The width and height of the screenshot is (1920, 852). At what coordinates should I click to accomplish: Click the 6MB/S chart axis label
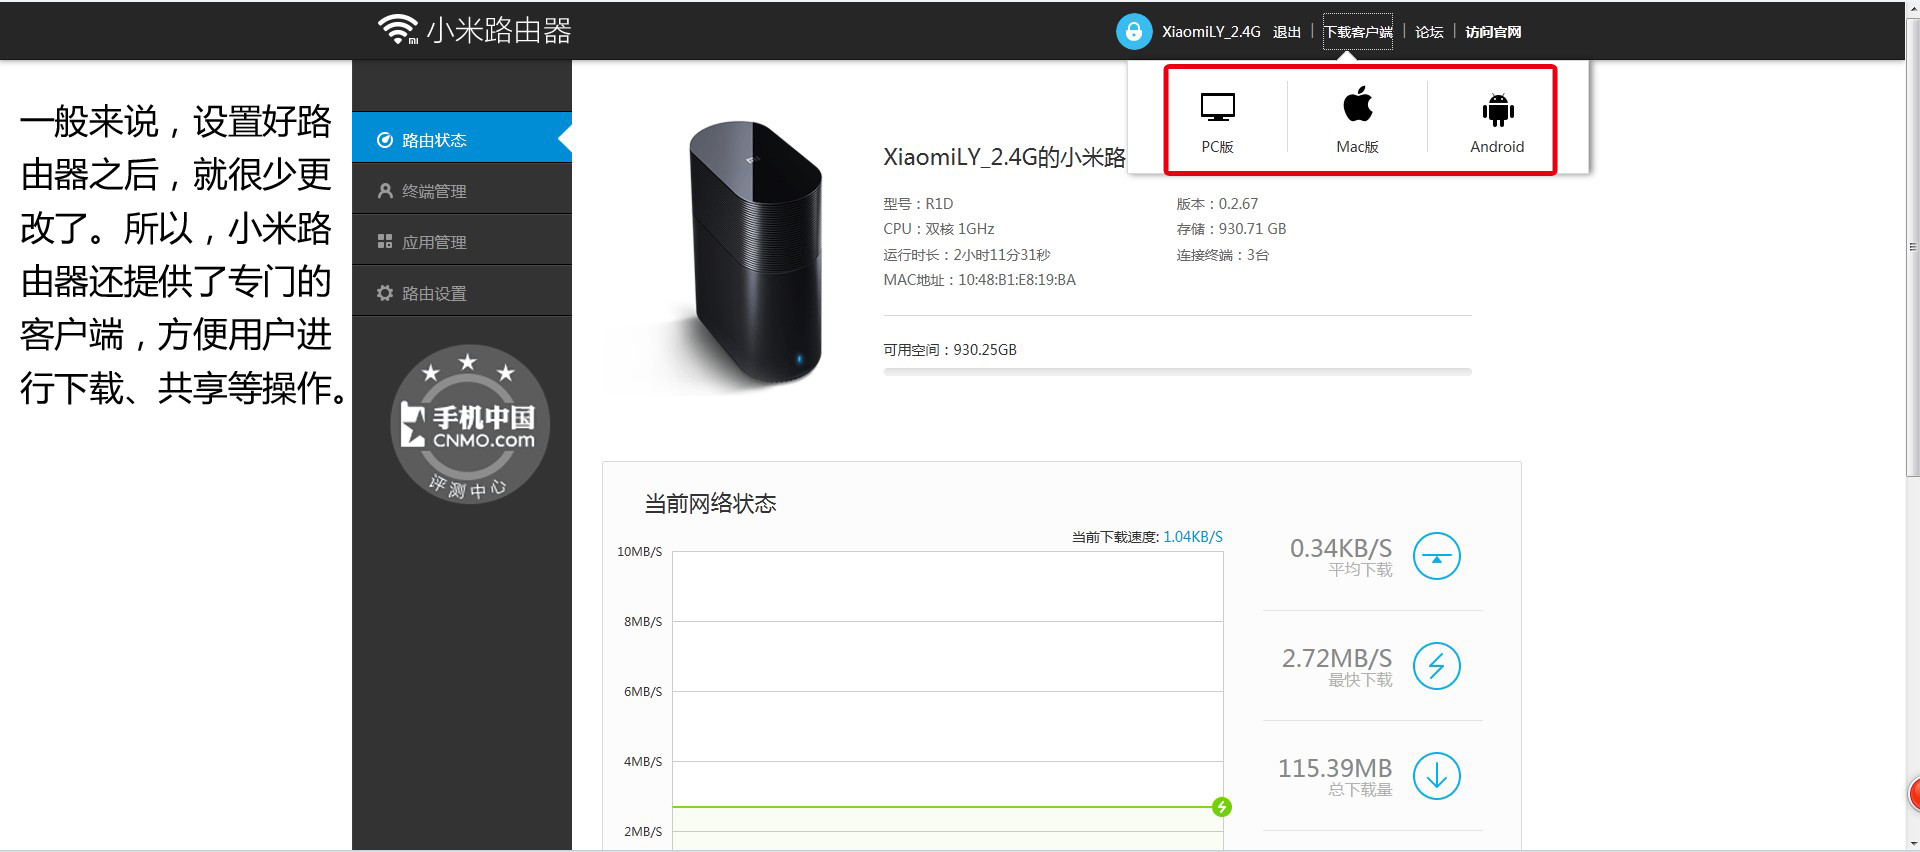643,692
